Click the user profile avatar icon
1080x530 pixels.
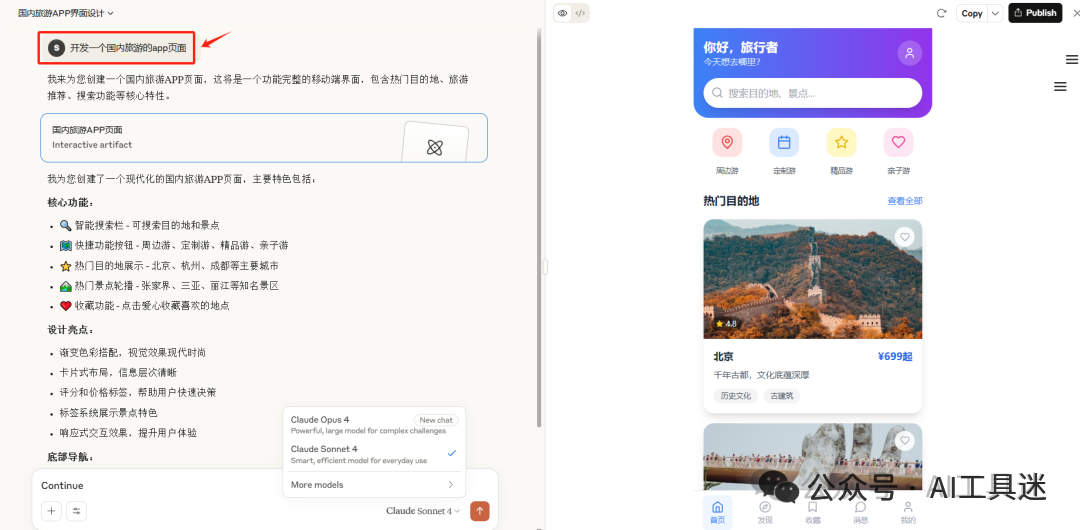pos(909,53)
